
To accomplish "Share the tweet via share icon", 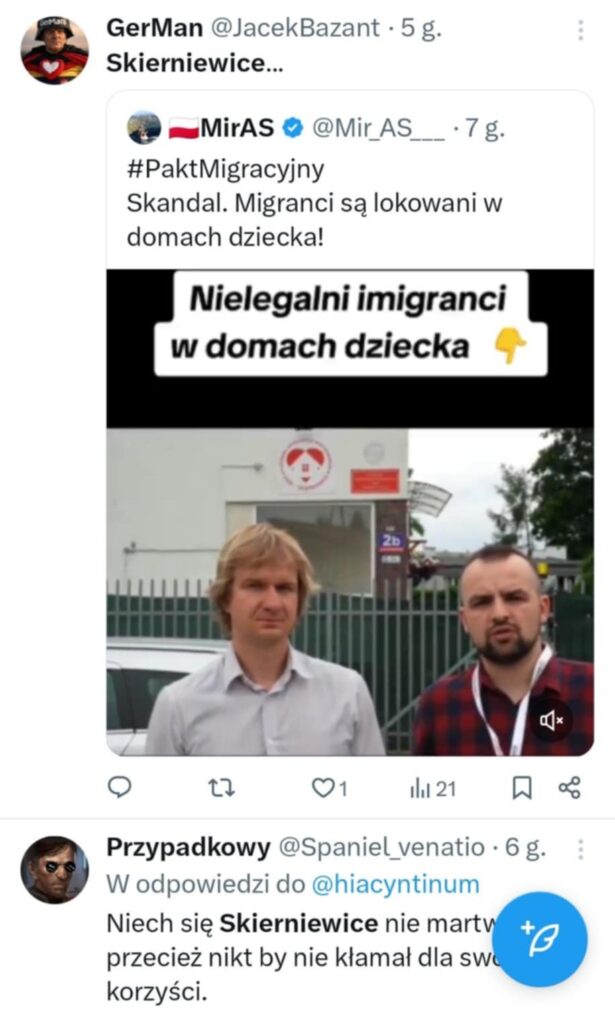I will [x=569, y=788].
